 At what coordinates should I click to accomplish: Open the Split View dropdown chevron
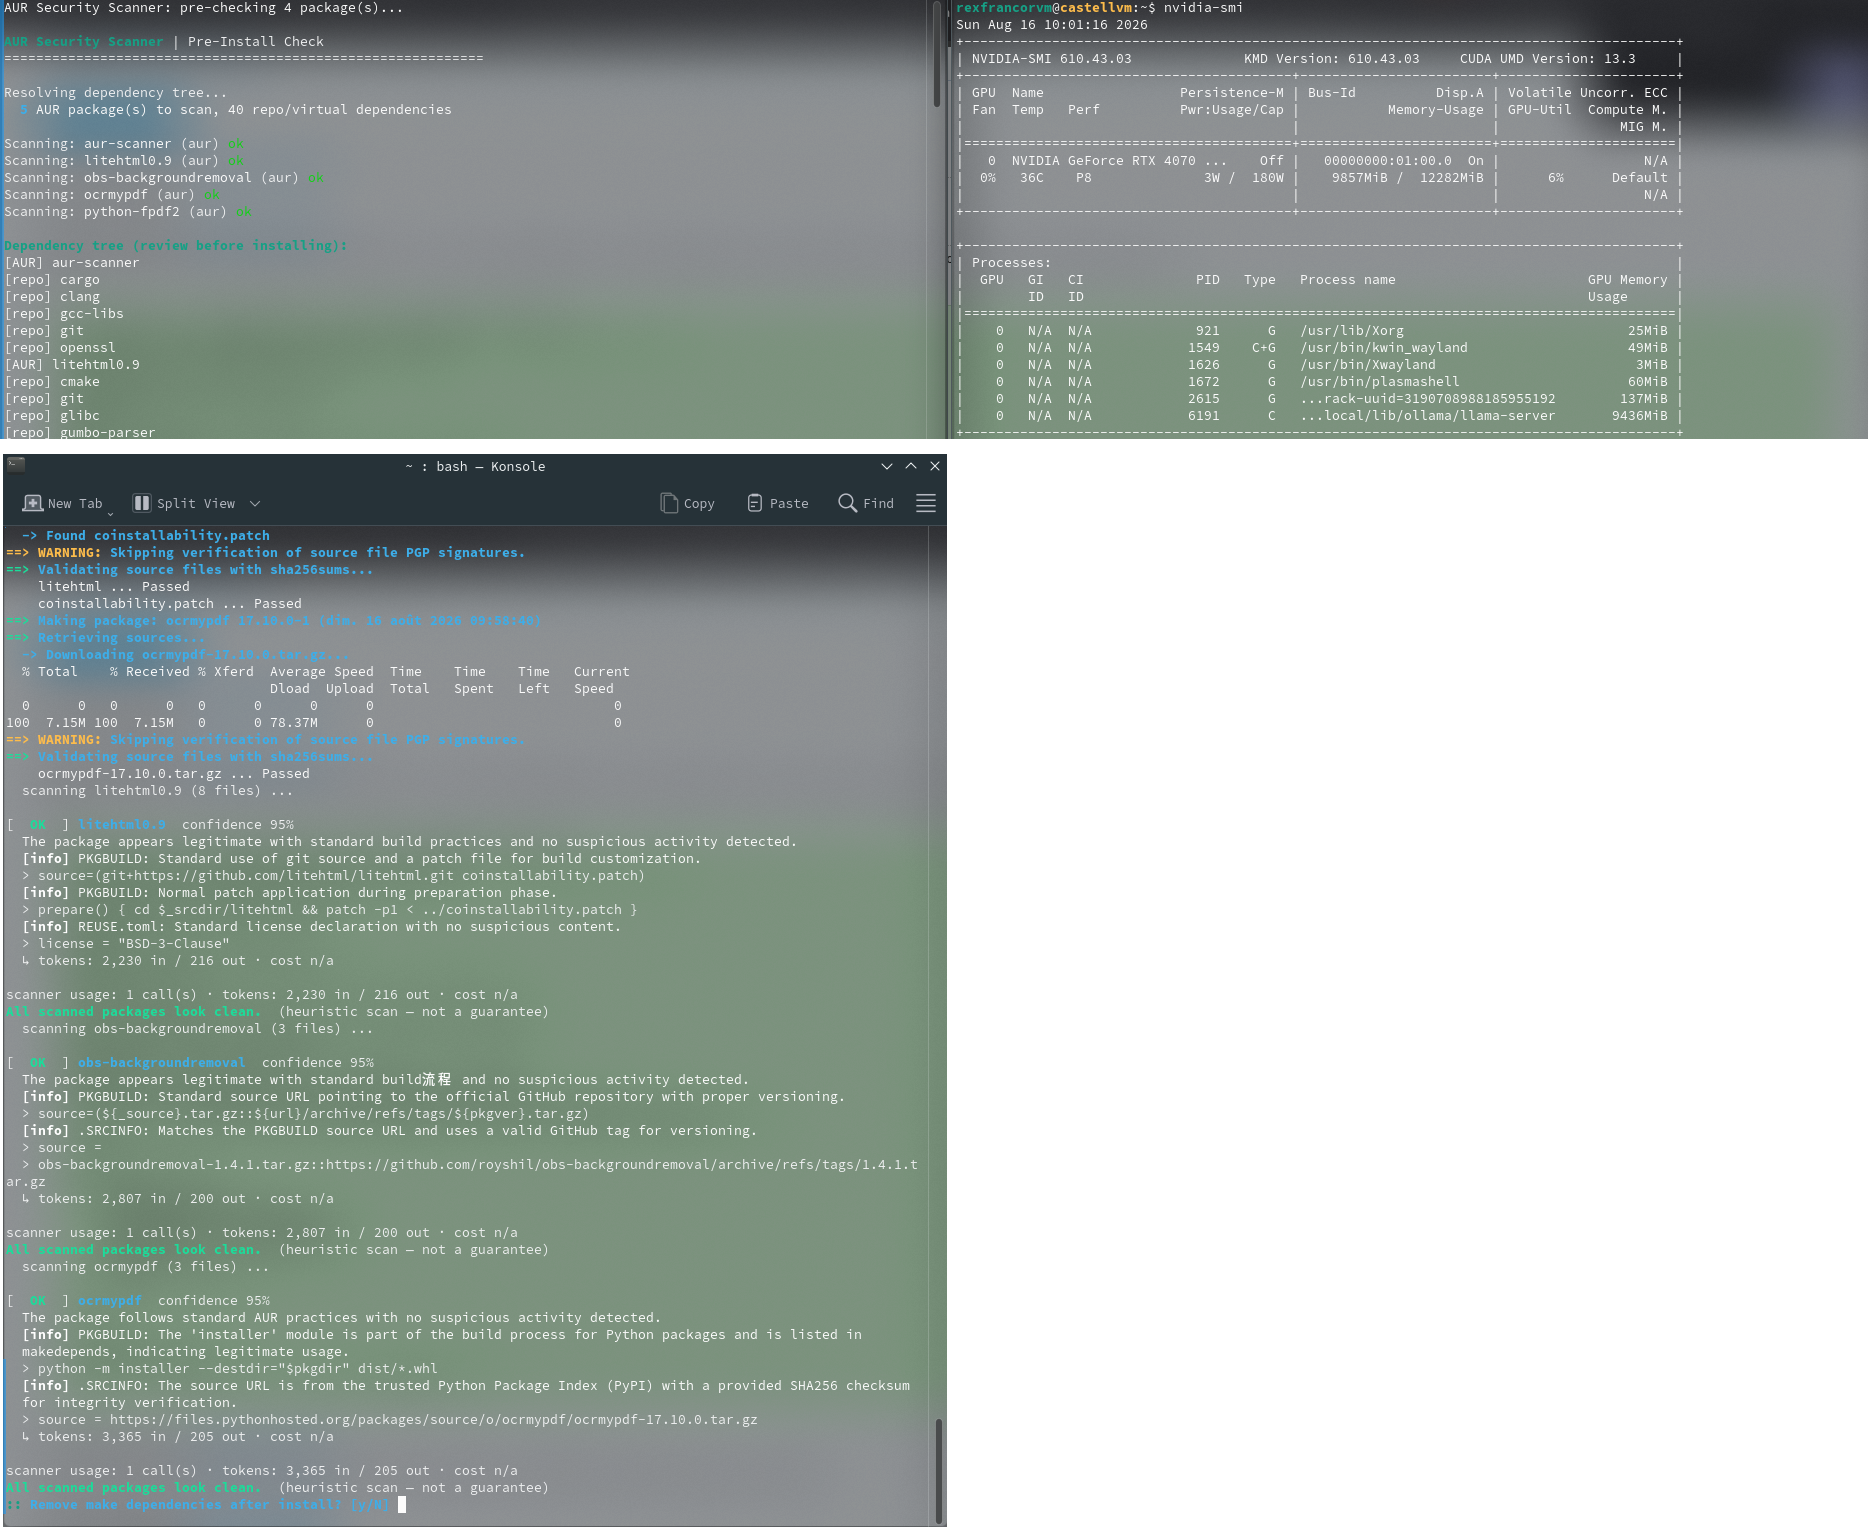255,503
